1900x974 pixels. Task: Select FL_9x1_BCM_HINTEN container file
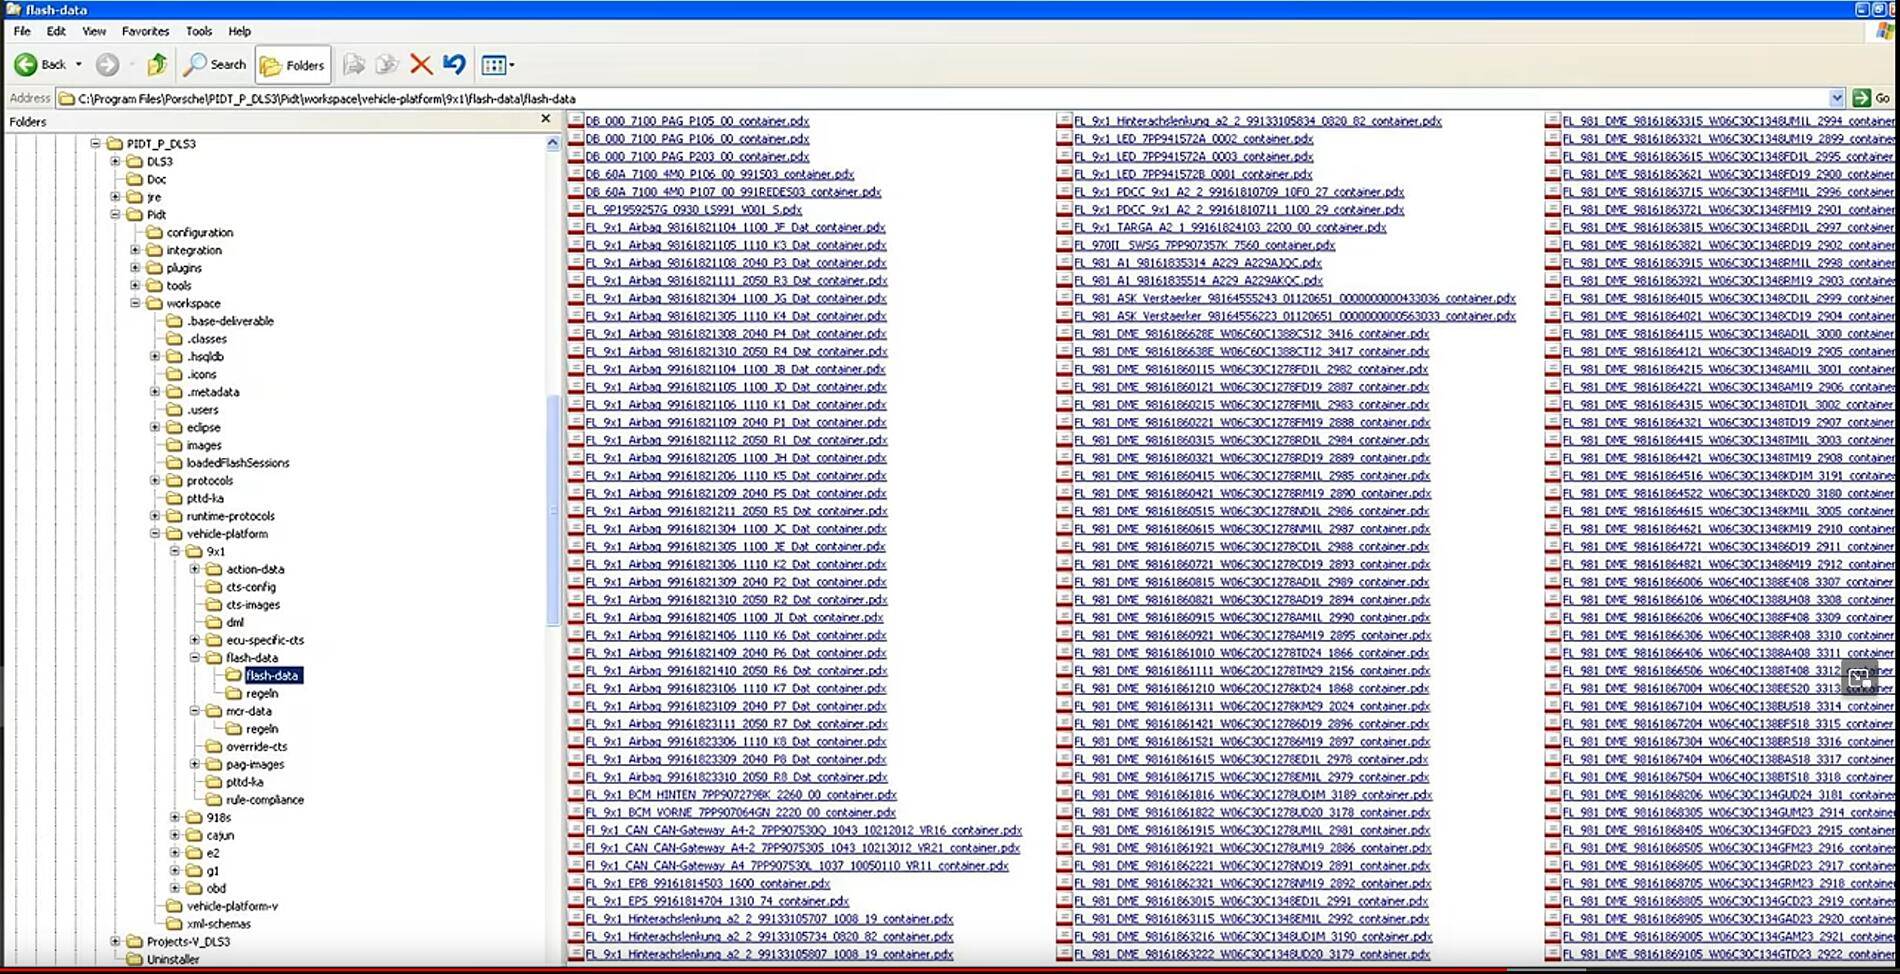741,795
